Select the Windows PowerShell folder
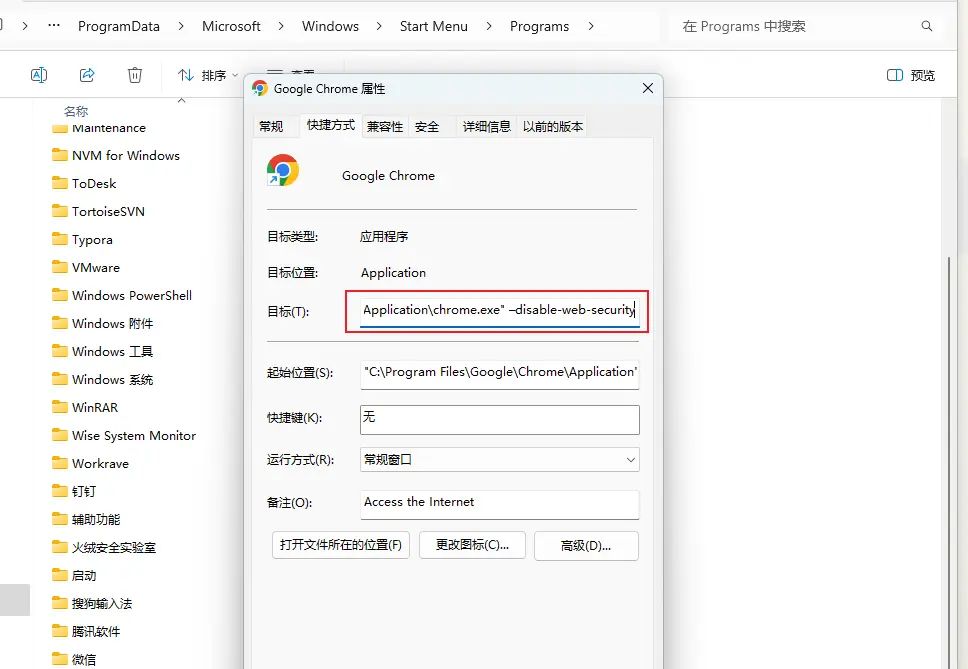This screenshot has height=669, width=968. (x=122, y=296)
